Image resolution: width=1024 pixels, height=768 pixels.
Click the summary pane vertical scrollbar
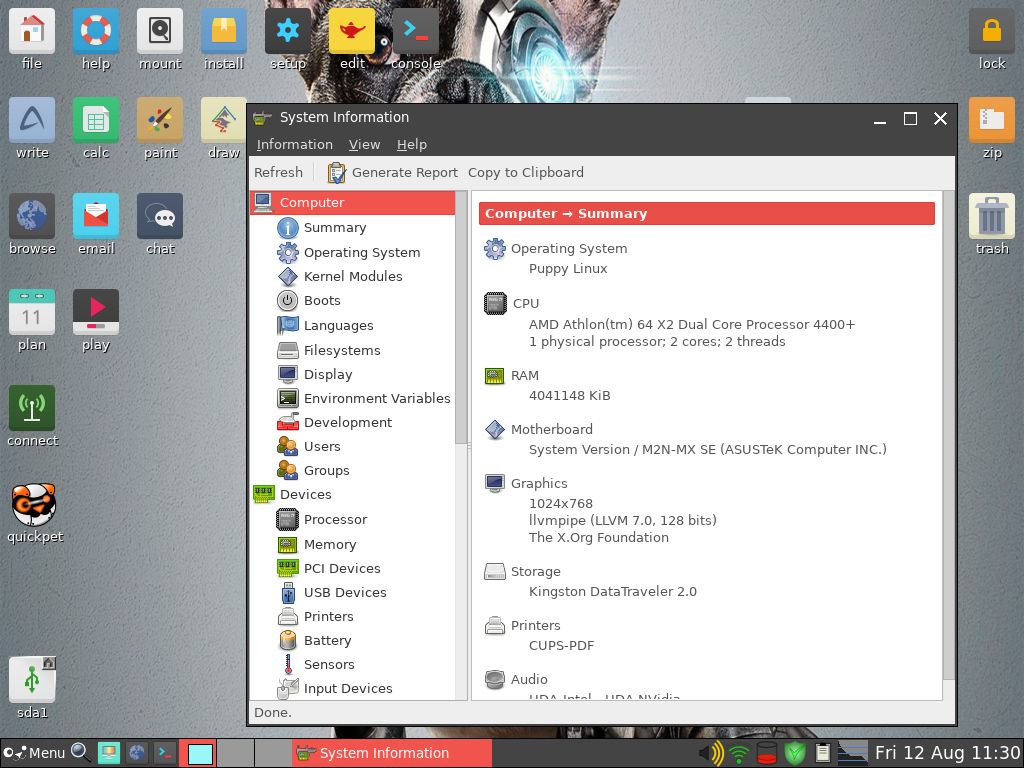point(948,434)
